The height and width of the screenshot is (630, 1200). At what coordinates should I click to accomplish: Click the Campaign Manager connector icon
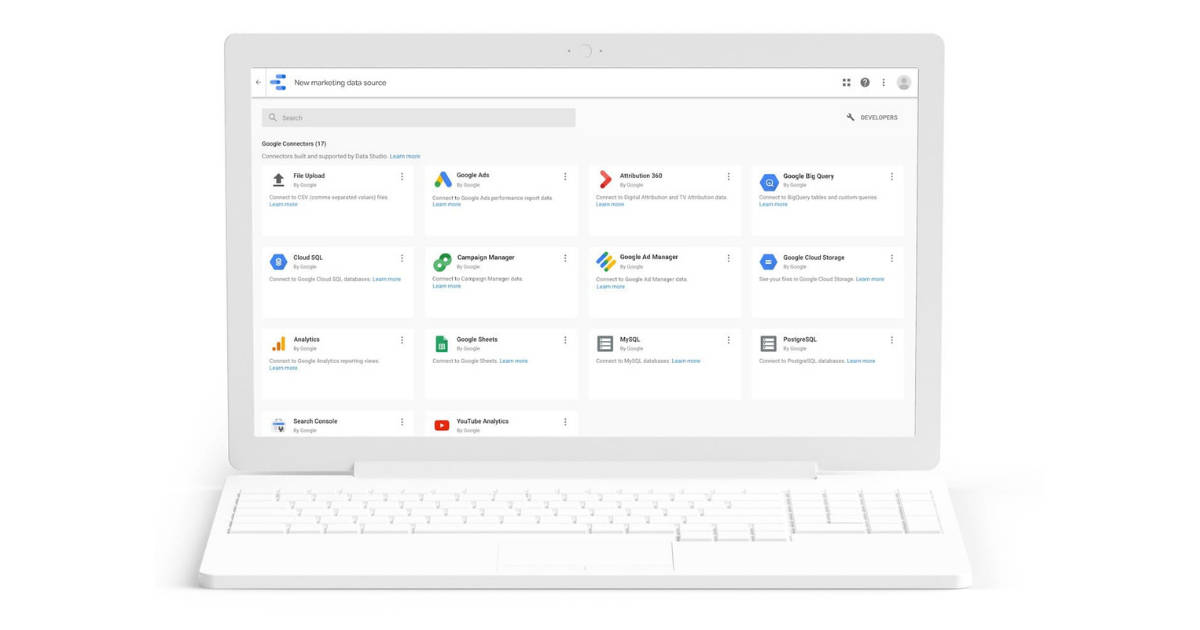(x=443, y=260)
